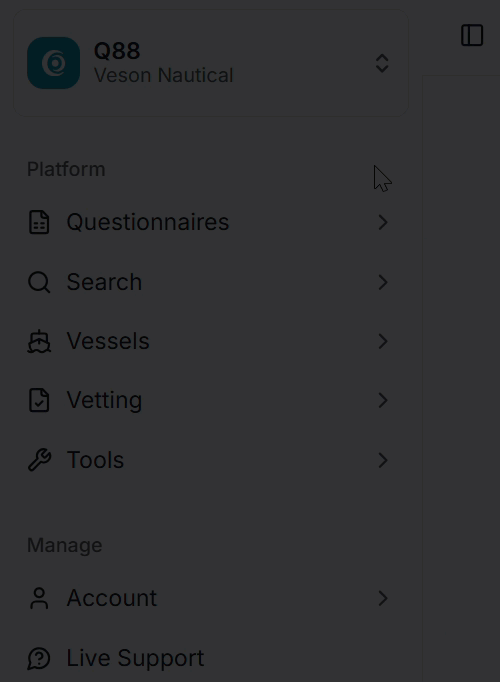Click the Vessels ship icon
Image resolution: width=500 pixels, height=682 pixels.
(39, 341)
